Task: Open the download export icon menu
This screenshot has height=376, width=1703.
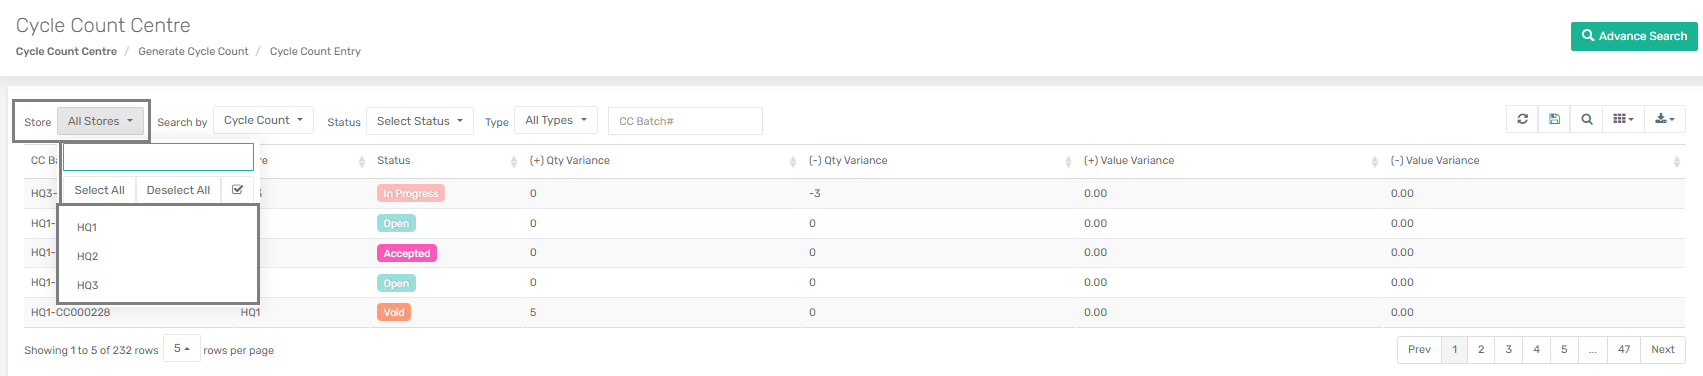Action: point(1665,119)
